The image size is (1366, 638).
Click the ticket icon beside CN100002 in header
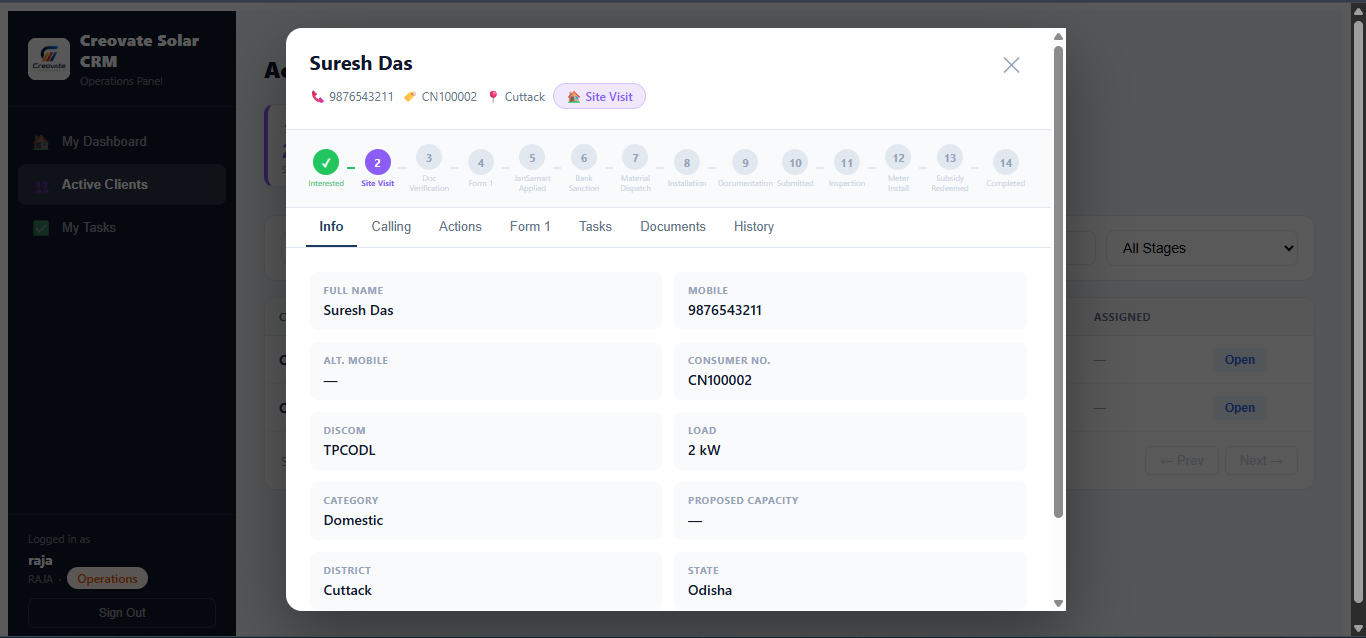[410, 97]
